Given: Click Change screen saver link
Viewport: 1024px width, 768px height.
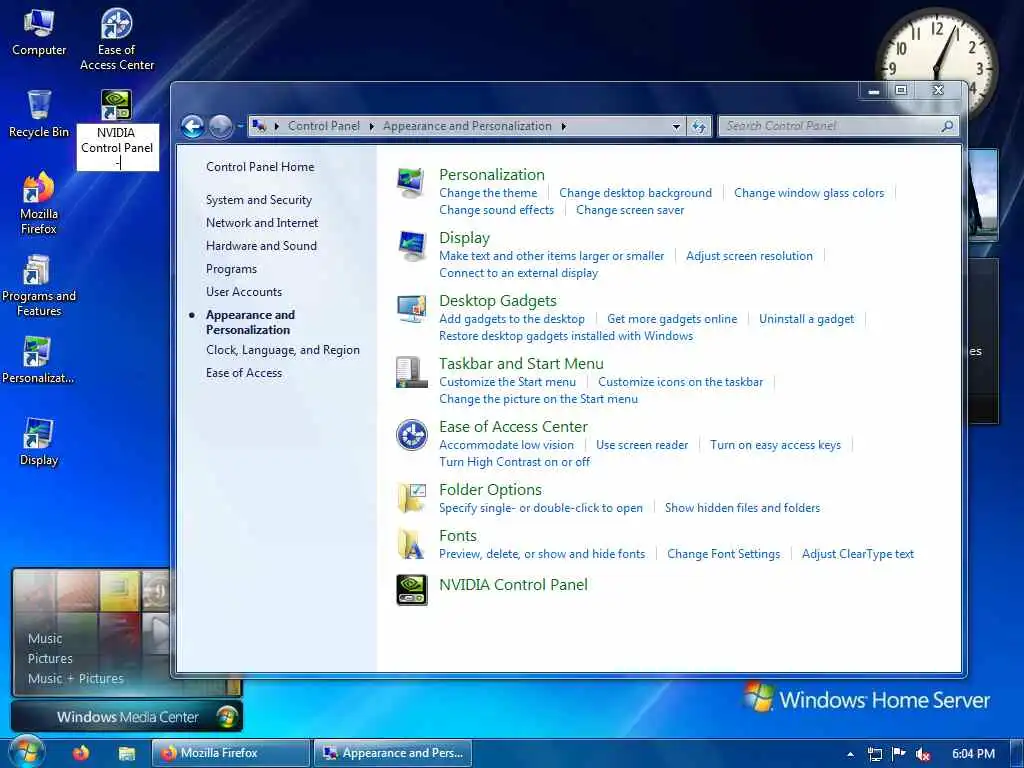Looking at the screenshot, I should click(x=630, y=210).
